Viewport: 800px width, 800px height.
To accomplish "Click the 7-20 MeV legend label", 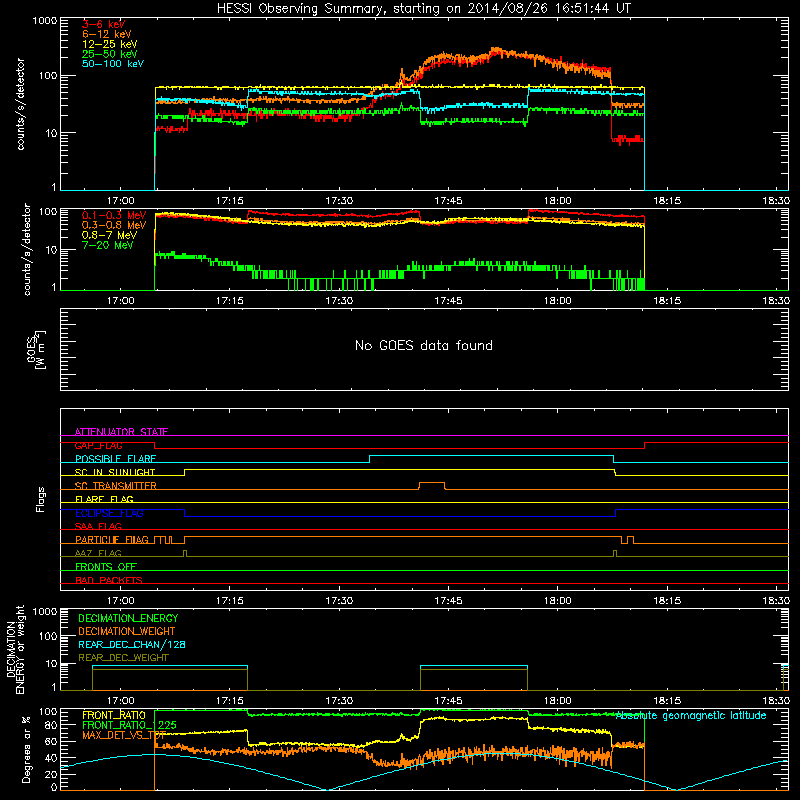I will 108,245.
